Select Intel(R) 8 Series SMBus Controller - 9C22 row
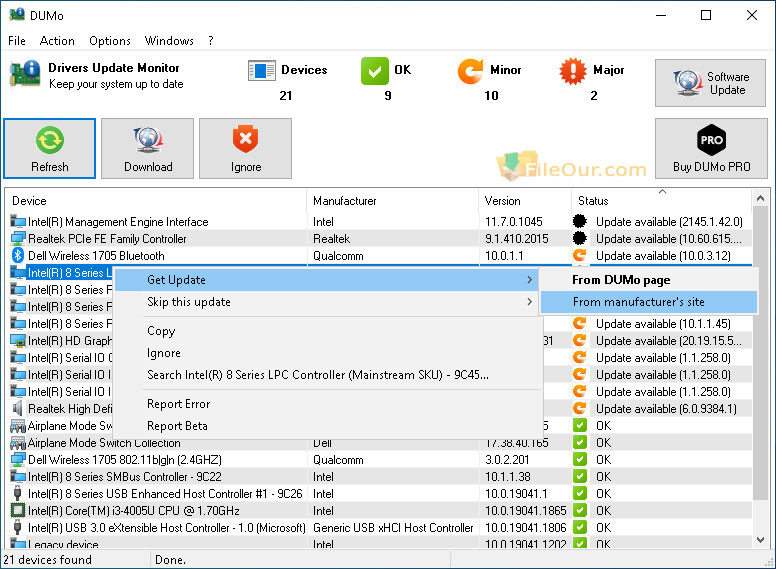This screenshot has height=569, width=776. (x=380, y=477)
